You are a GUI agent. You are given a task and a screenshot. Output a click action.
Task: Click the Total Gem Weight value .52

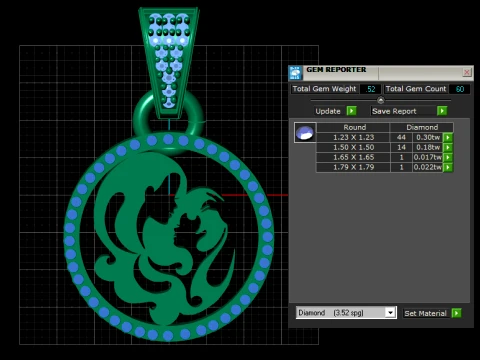(370, 89)
